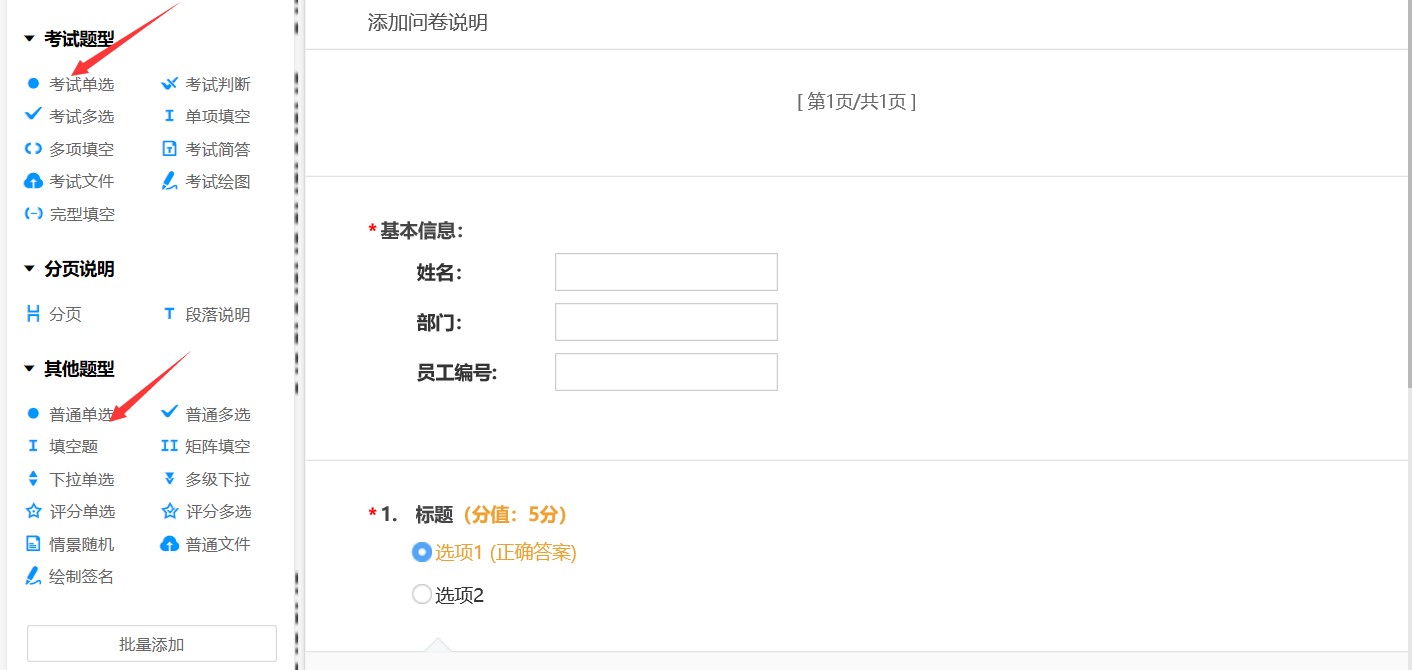Click the 下拉单选 question type icon

point(33,479)
